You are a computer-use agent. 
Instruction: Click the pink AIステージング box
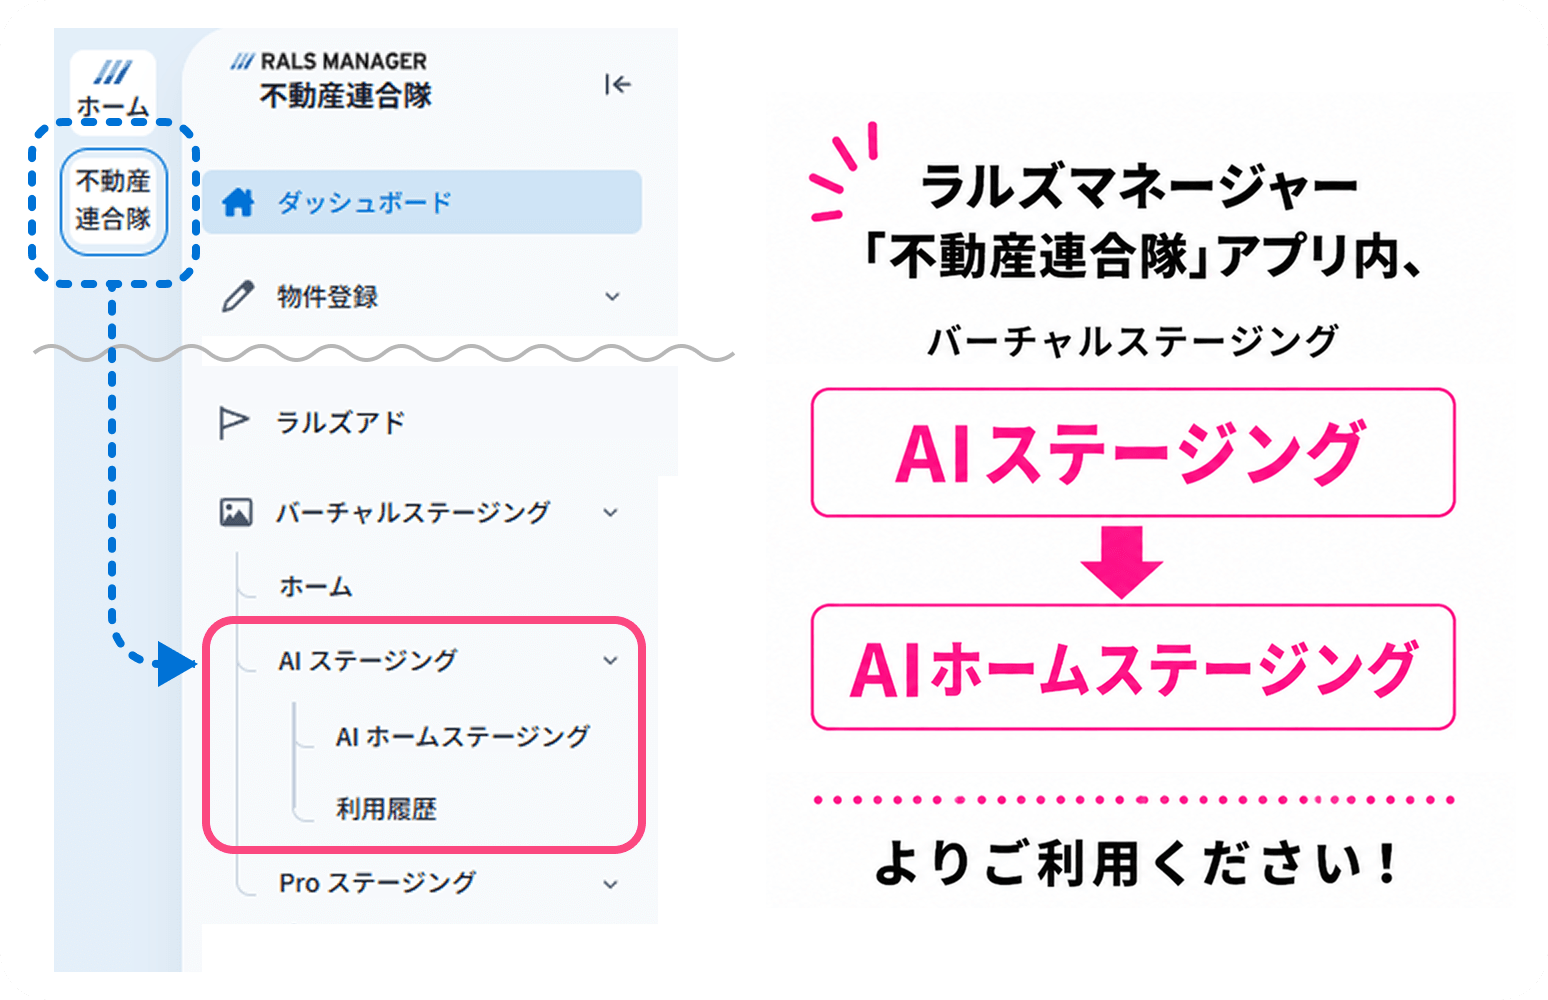pos(1133,453)
